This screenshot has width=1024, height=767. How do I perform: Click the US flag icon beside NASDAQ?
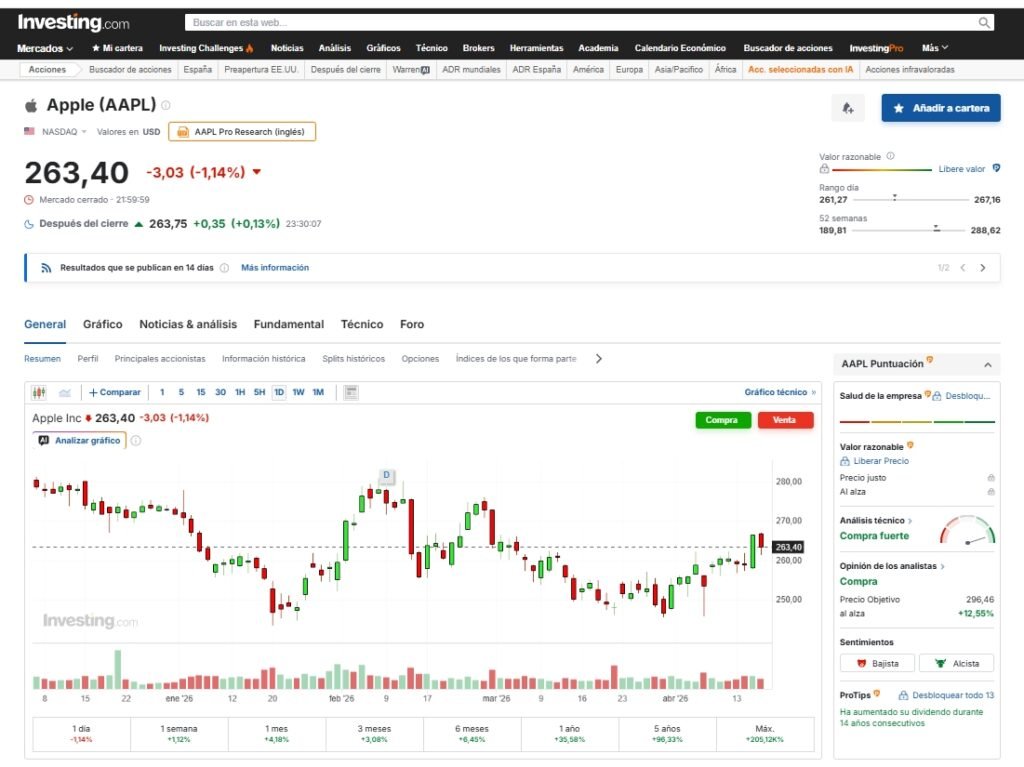point(29,131)
